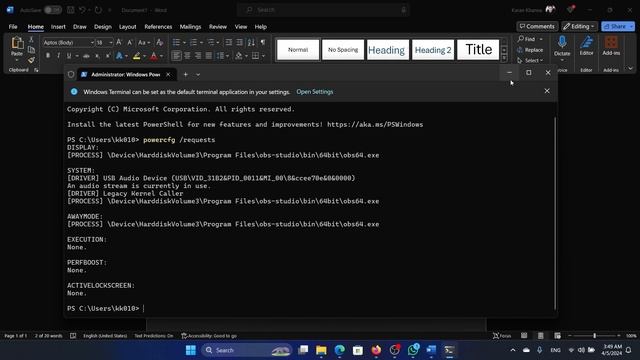Screen dimensions: 640x360
Task: Open the Editor pane icon
Action: (x=587, y=42)
